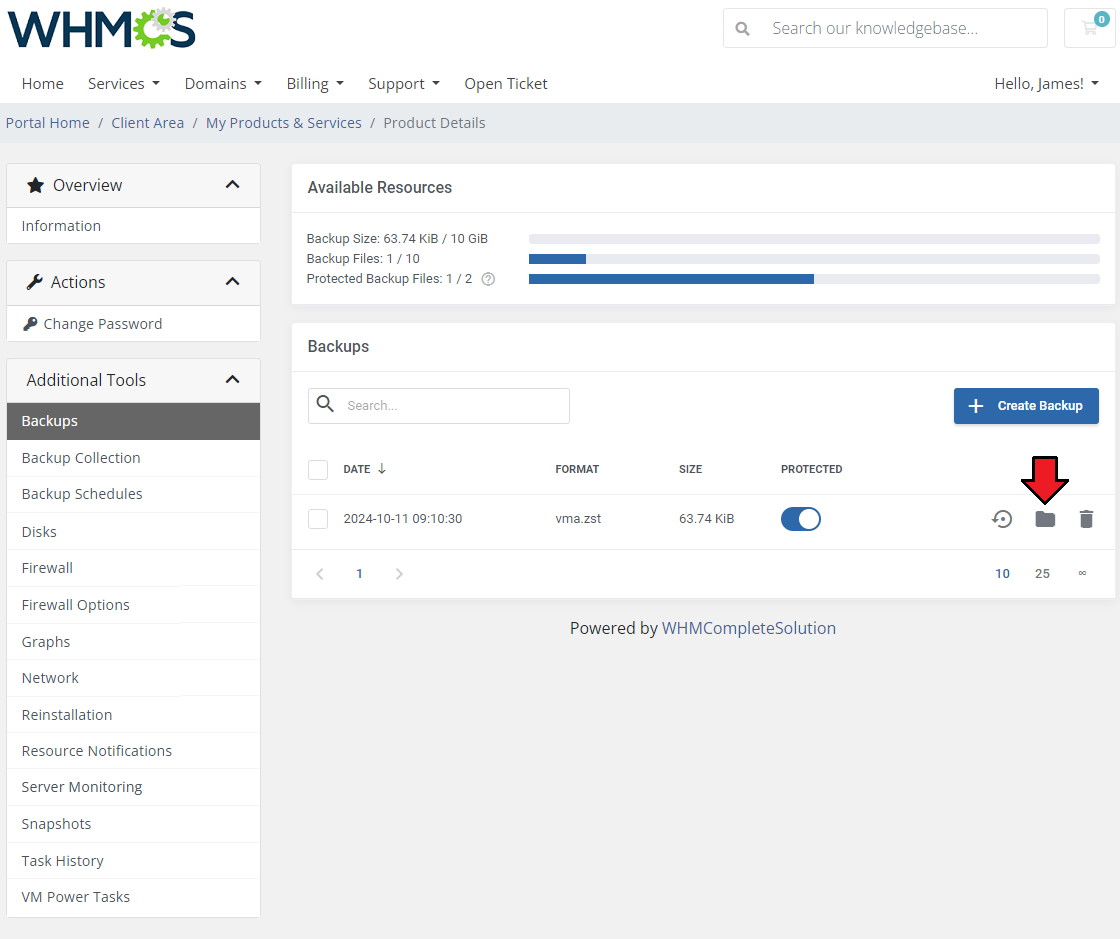Open Graphs in sidebar
This screenshot has width=1120, height=939.
click(x=134, y=642)
